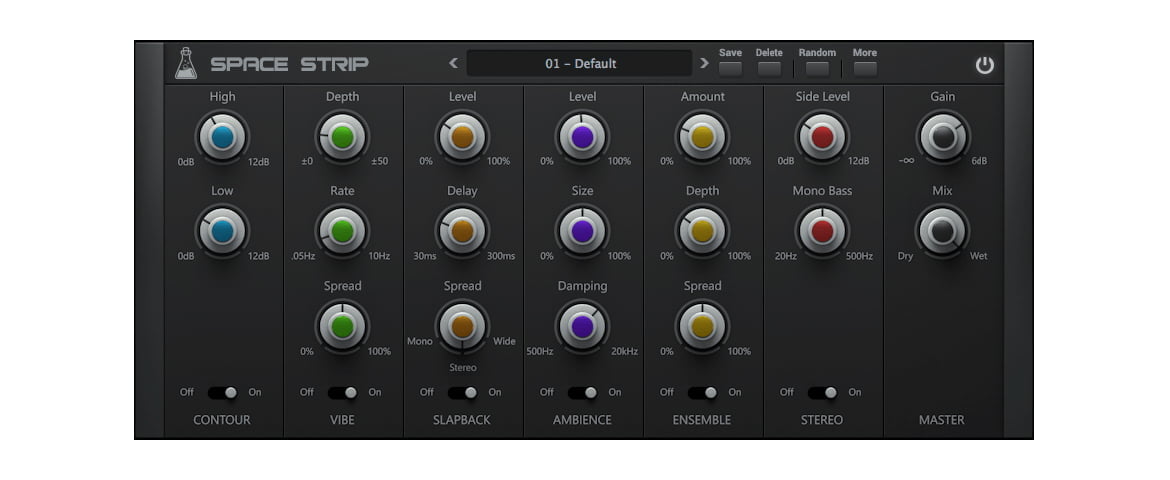
Task: Click the MASTER section label
Action: click(x=942, y=420)
